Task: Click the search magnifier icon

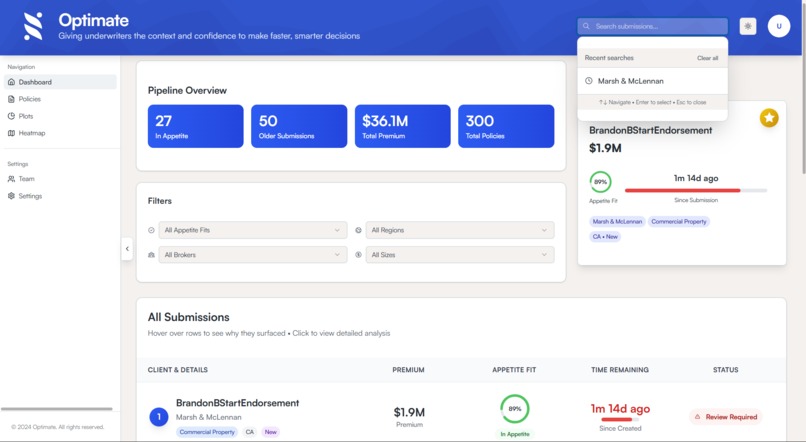Action: 586,26
